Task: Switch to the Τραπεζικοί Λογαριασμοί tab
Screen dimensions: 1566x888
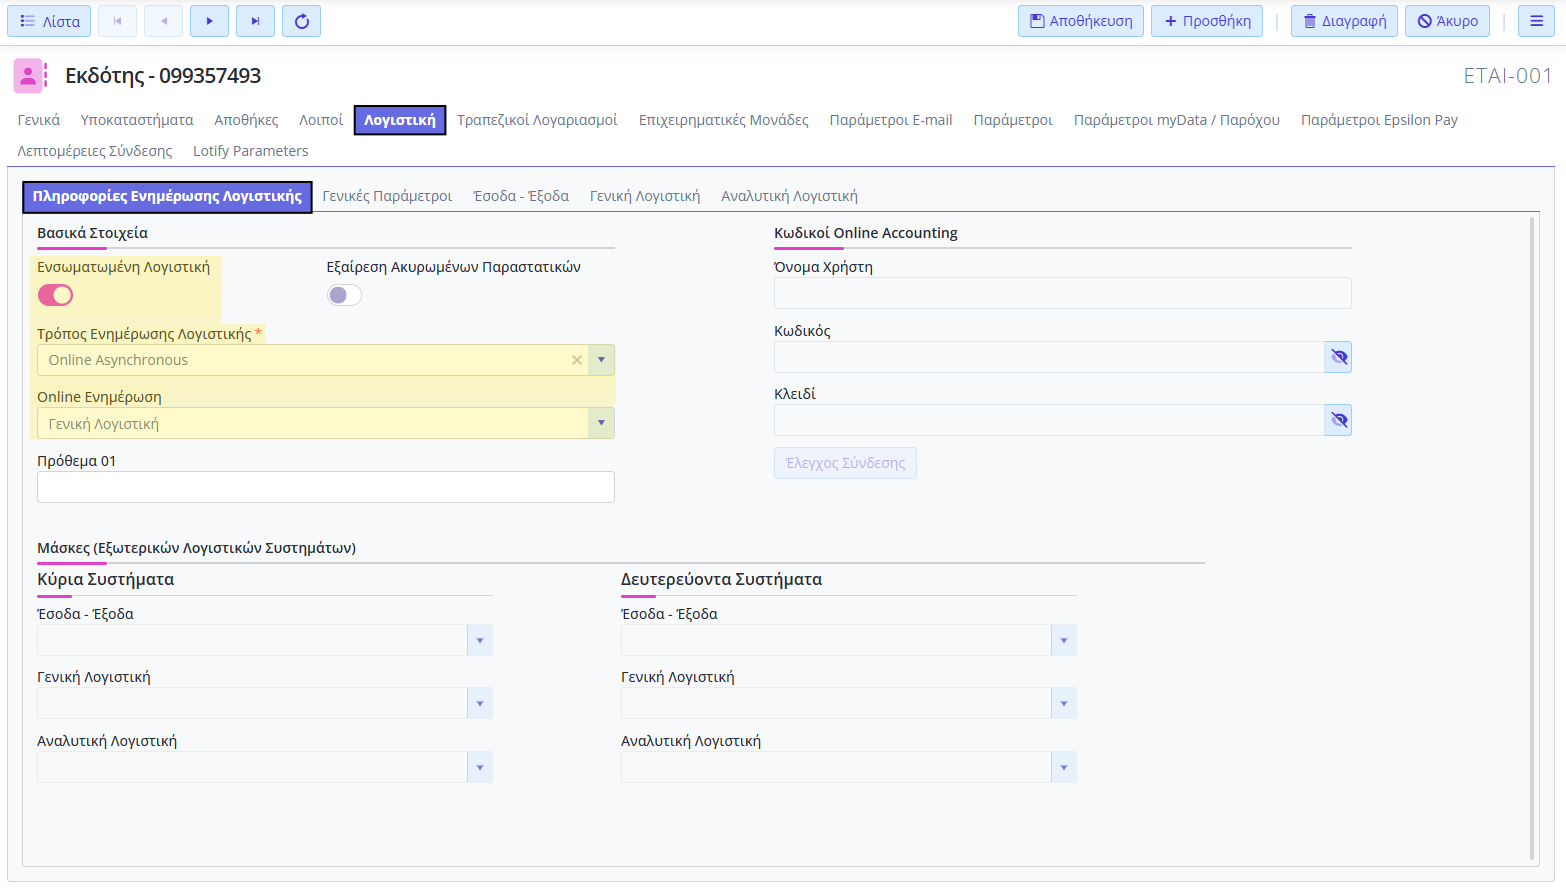Action: [537, 120]
